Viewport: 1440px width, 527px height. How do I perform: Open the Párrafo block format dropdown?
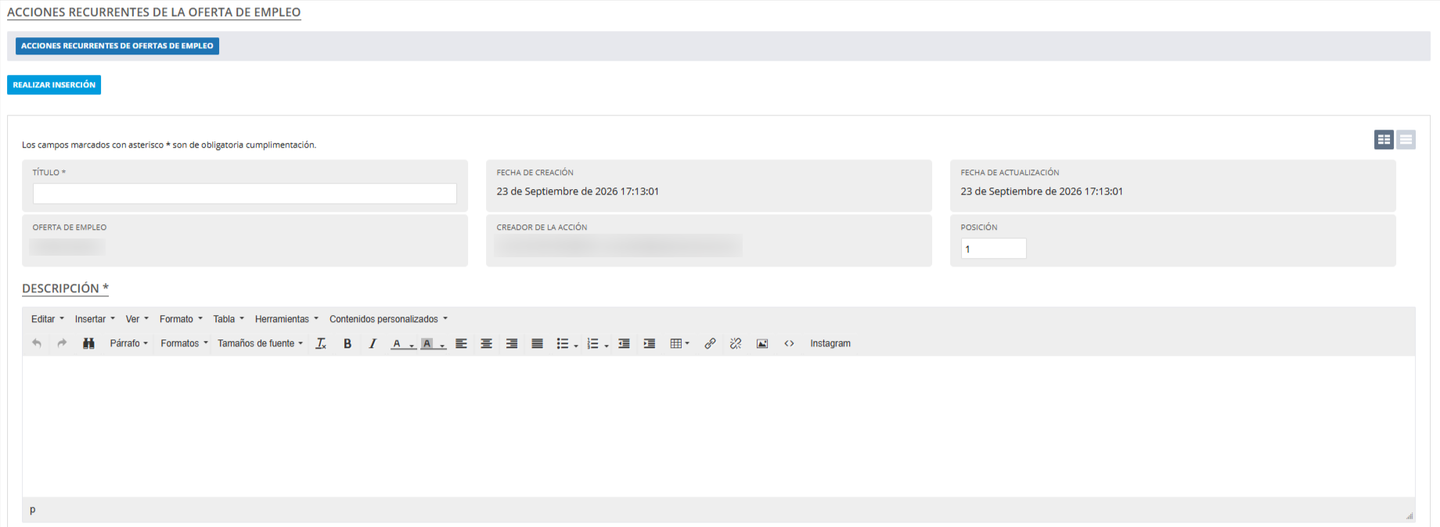(129, 343)
